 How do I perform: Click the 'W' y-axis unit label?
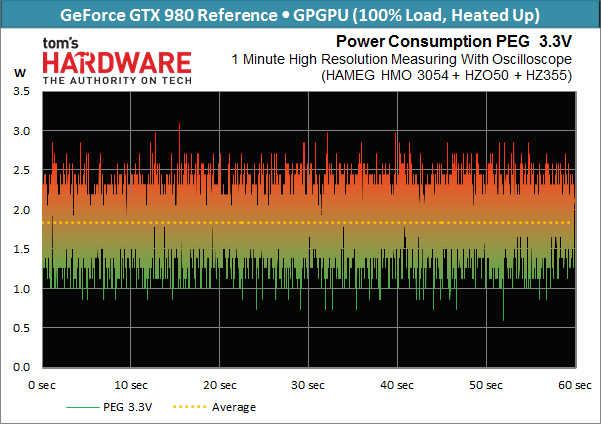pyautogui.click(x=20, y=72)
